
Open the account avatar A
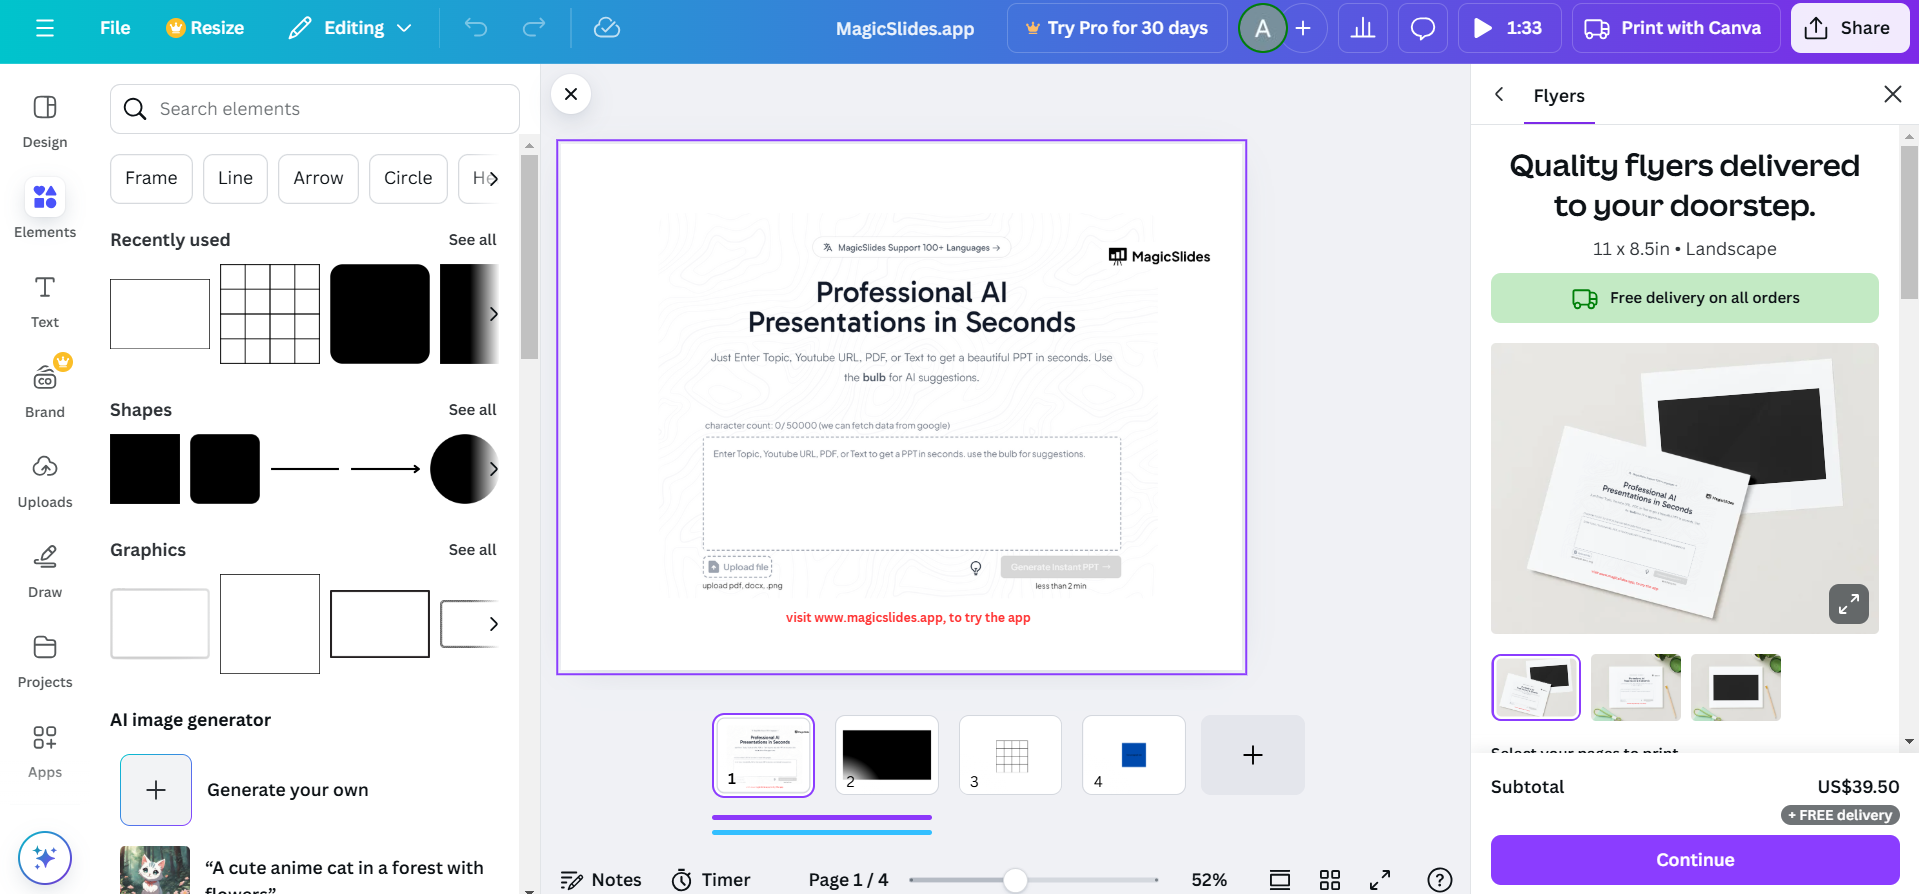(x=1263, y=28)
